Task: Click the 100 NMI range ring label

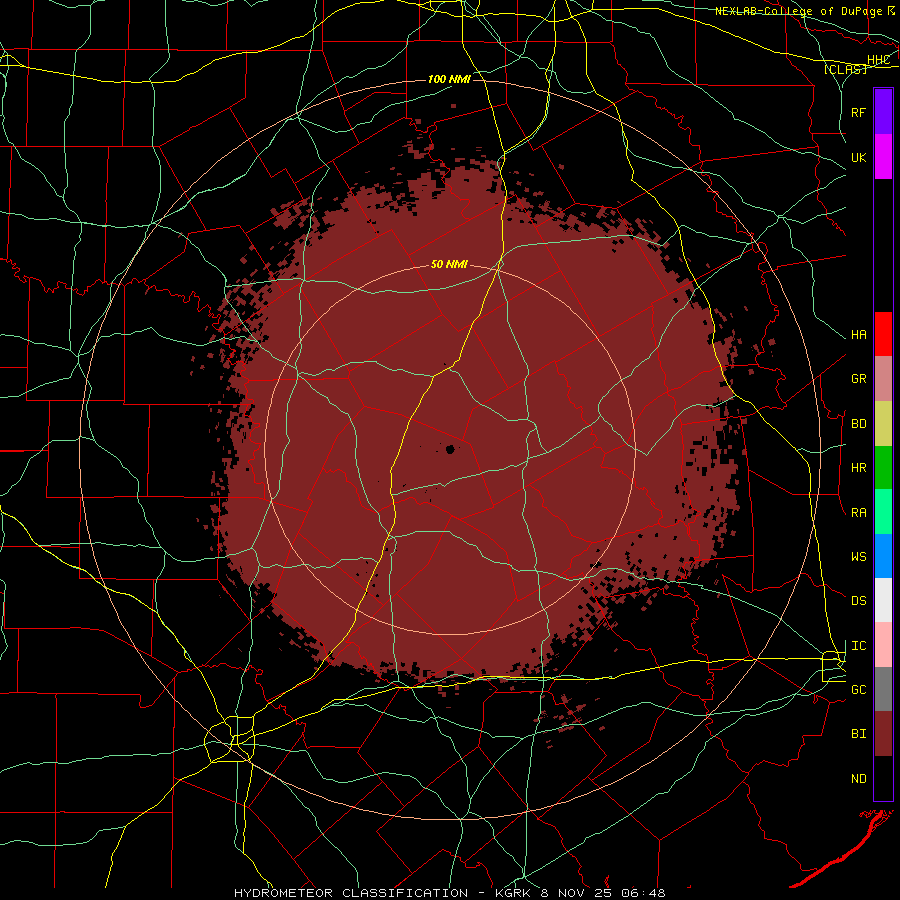Action: coord(449,79)
